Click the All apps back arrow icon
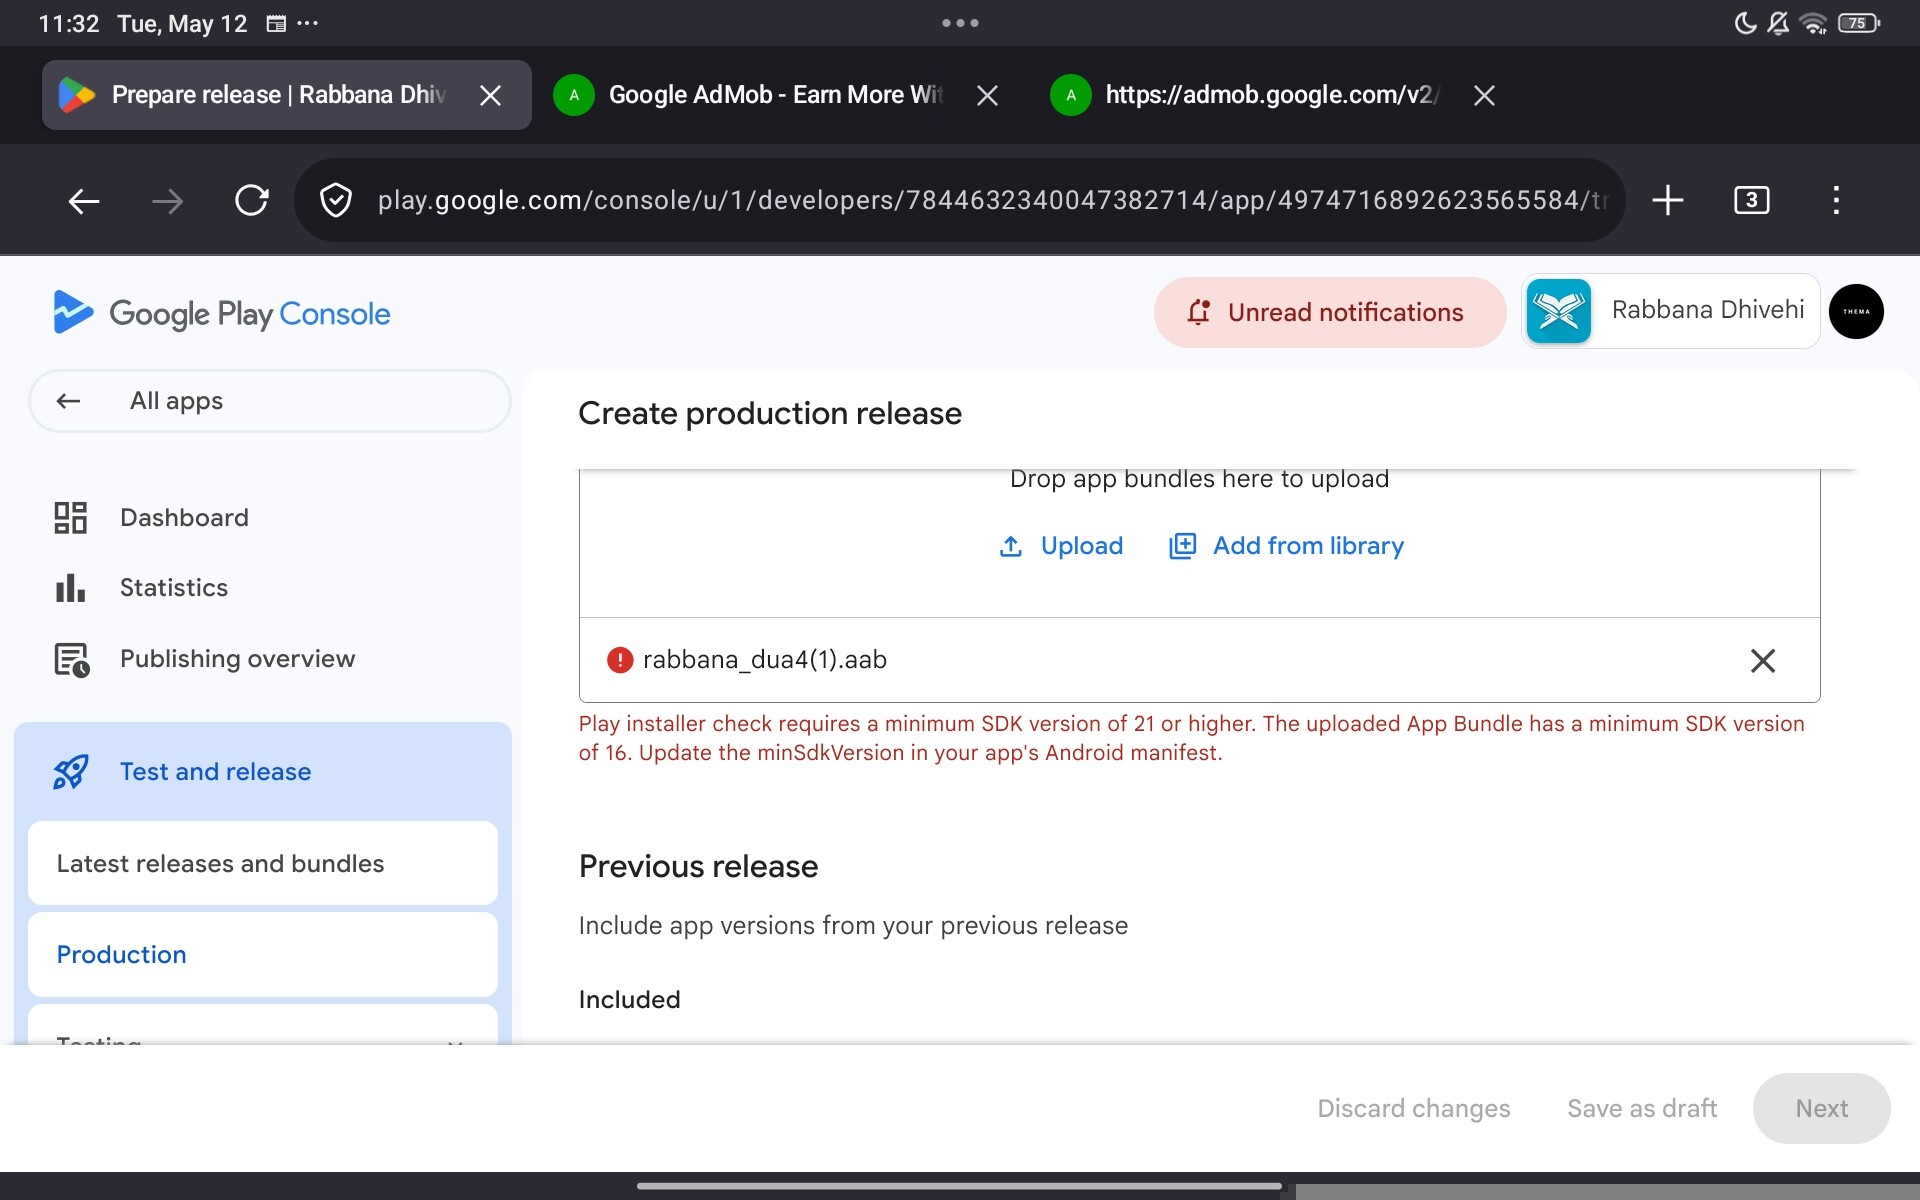 pyautogui.click(x=68, y=401)
